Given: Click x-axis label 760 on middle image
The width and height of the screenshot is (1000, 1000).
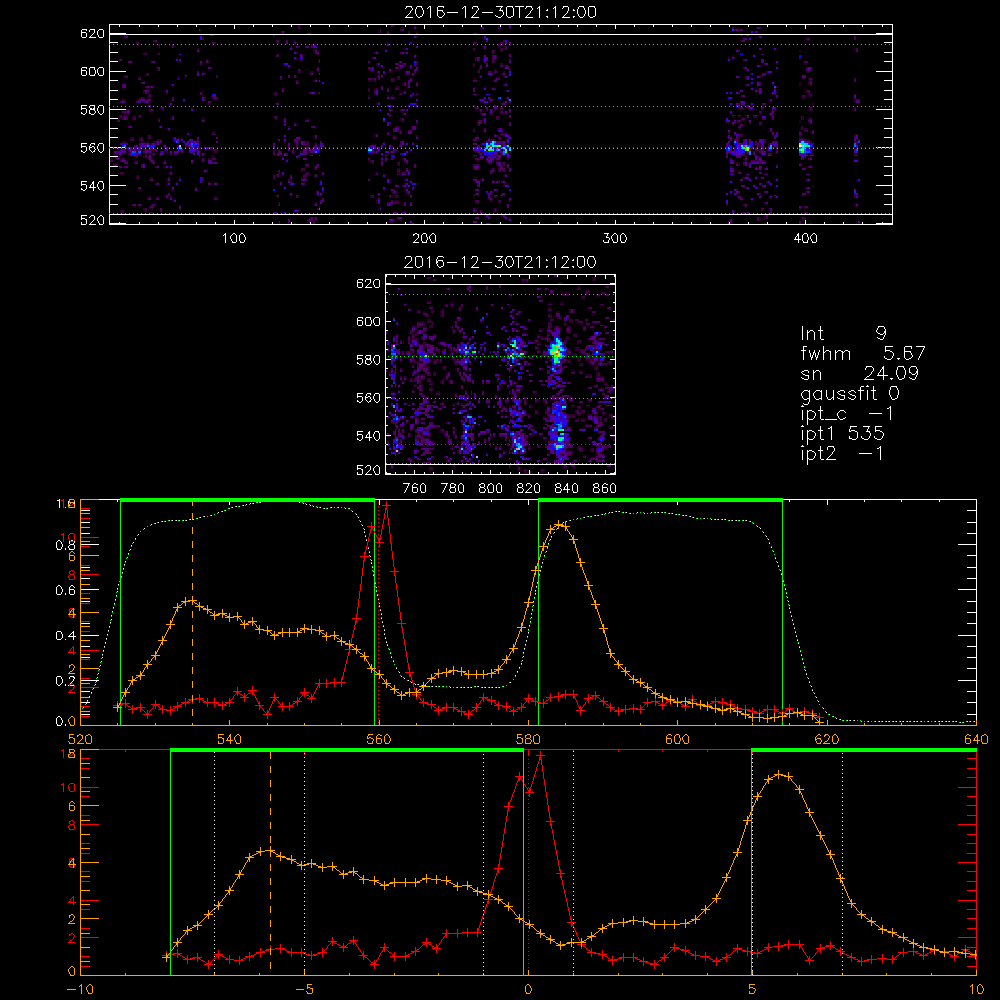Looking at the screenshot, I should [415, 489].
